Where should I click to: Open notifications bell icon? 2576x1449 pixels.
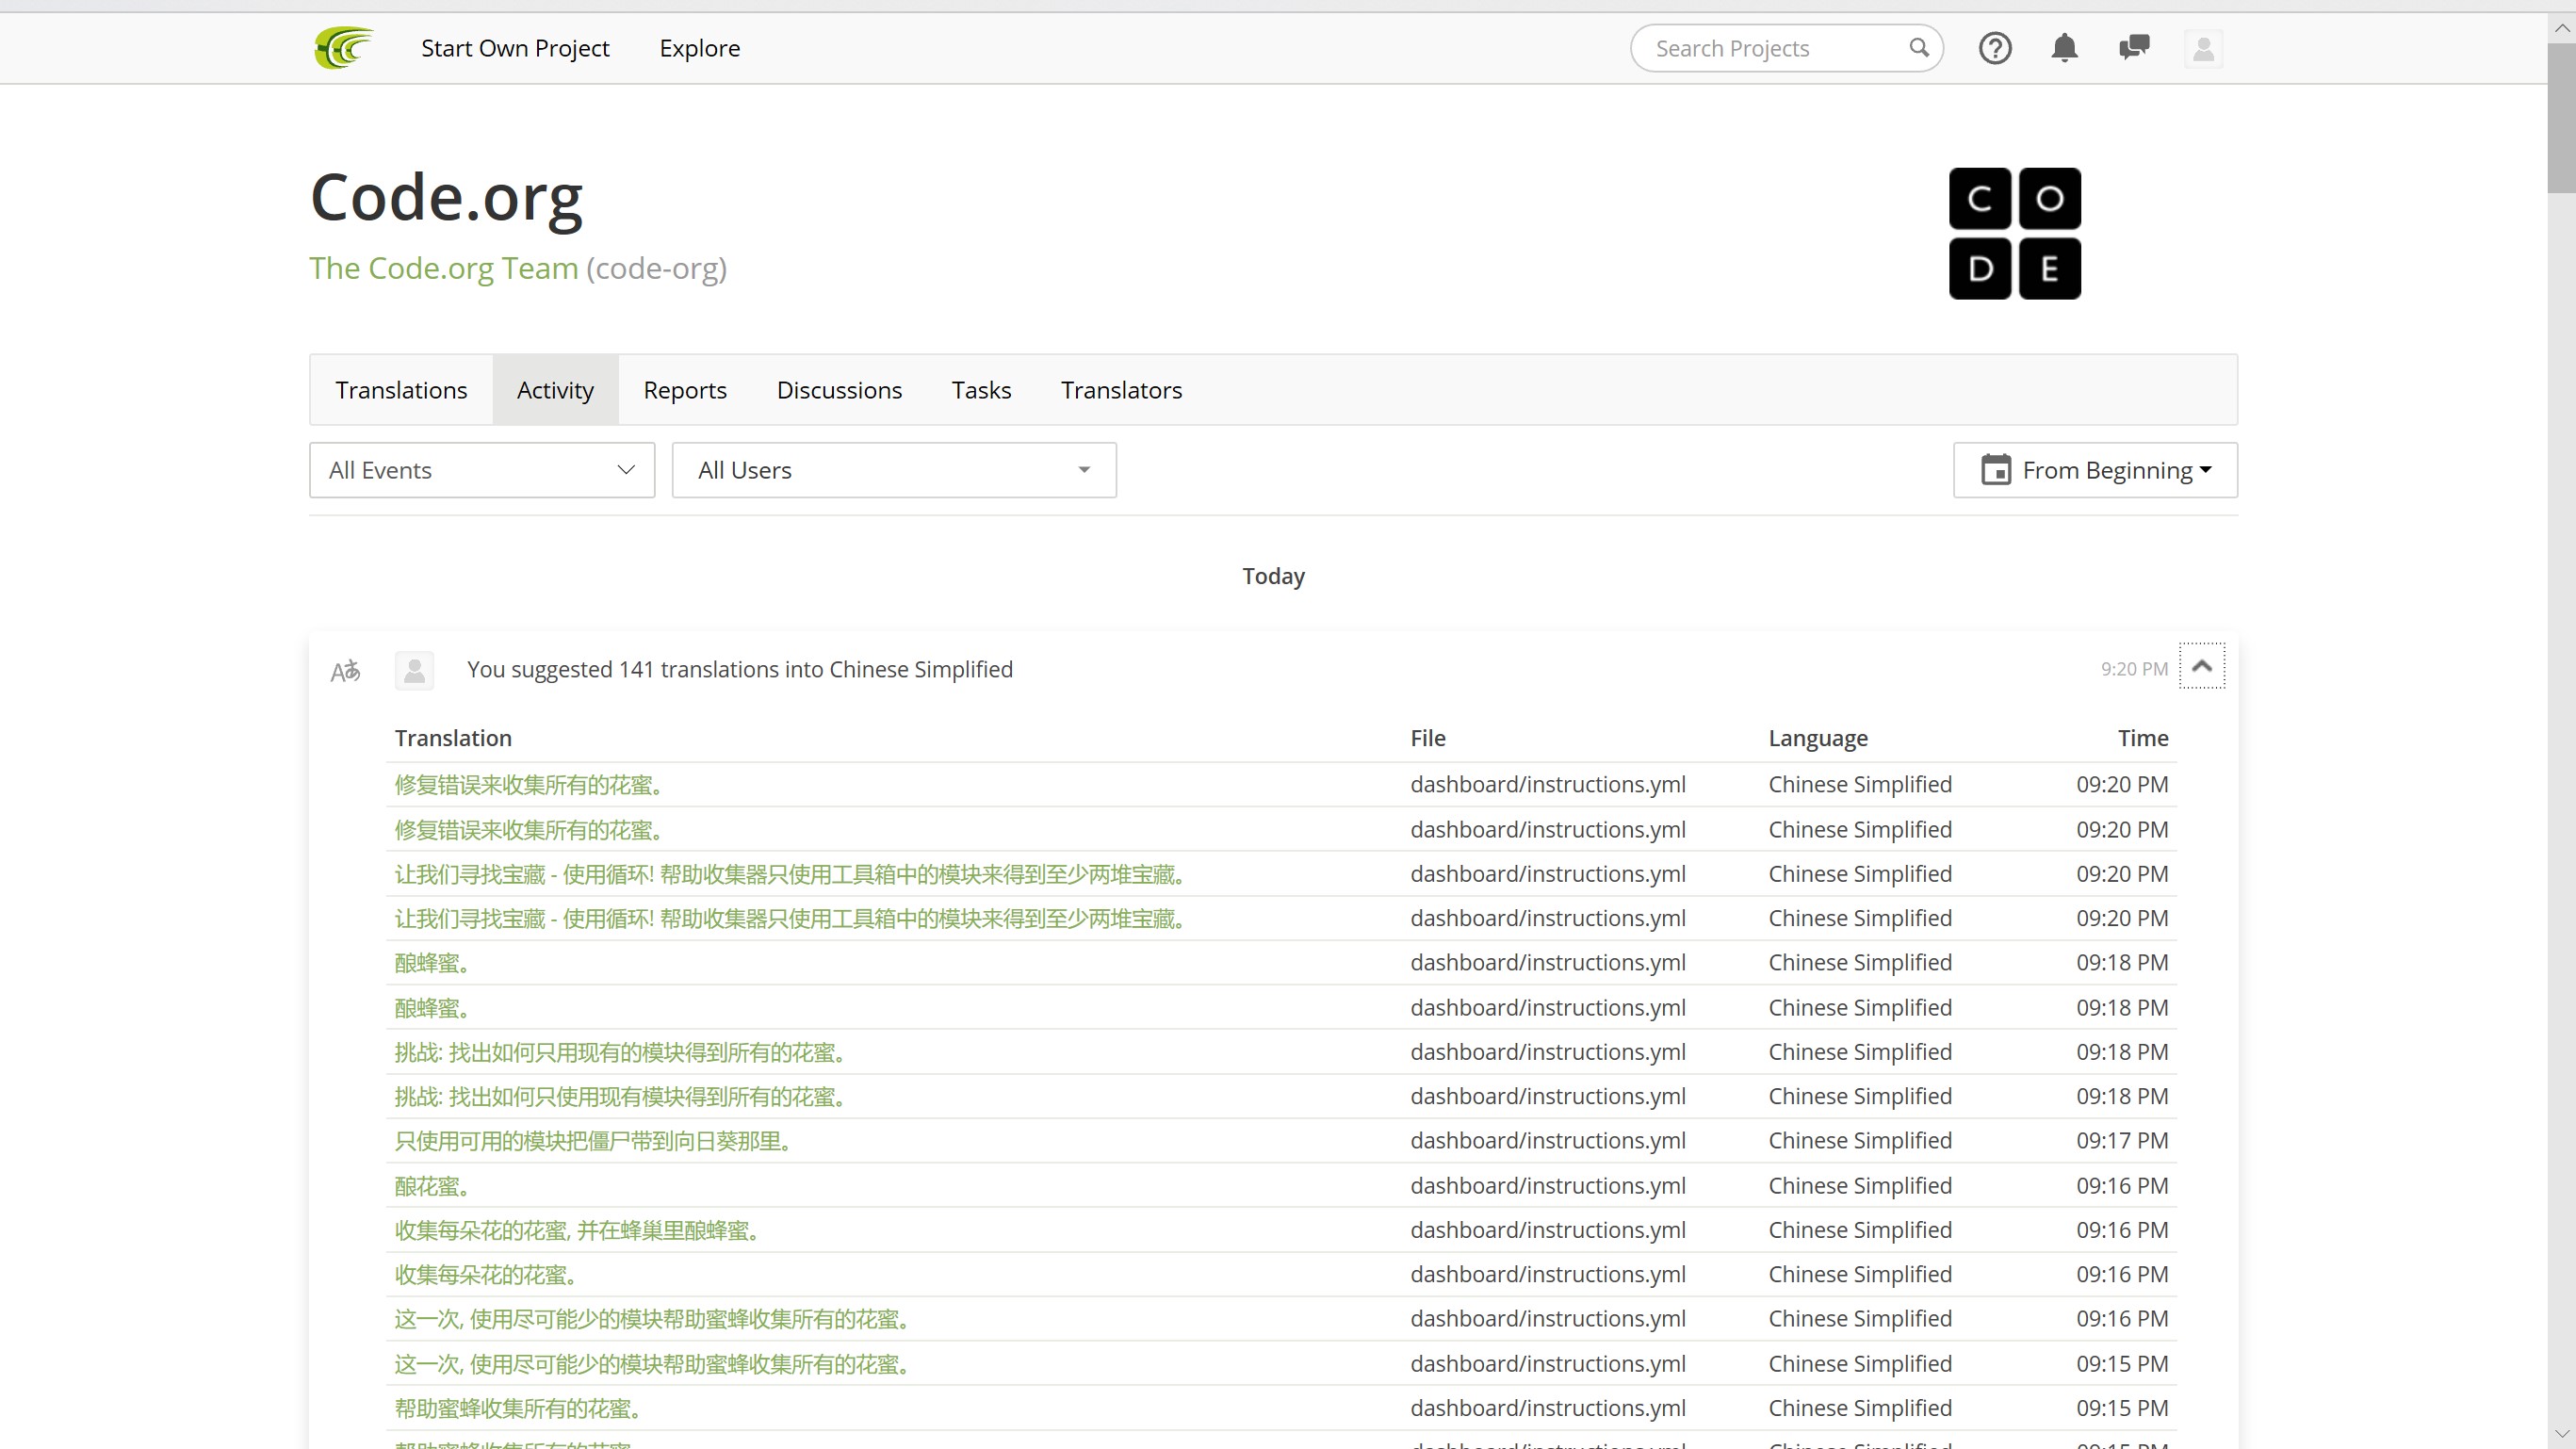click(x=2064, y=48)
